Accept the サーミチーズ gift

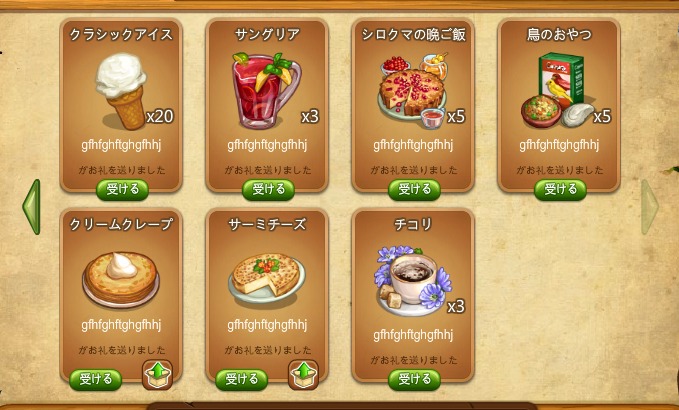pyautogui.click(x=242, y=380)
